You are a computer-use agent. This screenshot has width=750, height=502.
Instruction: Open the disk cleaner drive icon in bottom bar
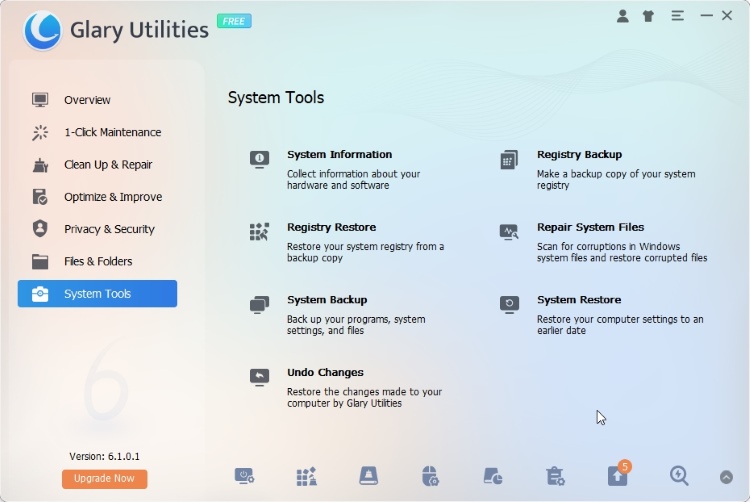coord(368,476)
